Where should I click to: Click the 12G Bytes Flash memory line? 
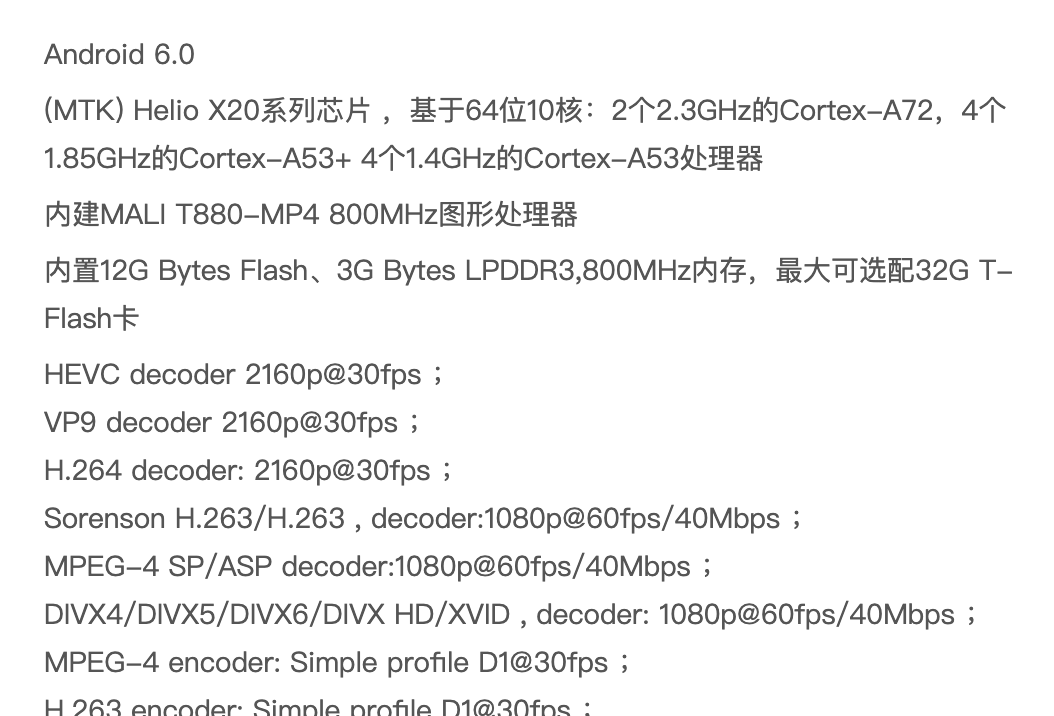[528, 271]
